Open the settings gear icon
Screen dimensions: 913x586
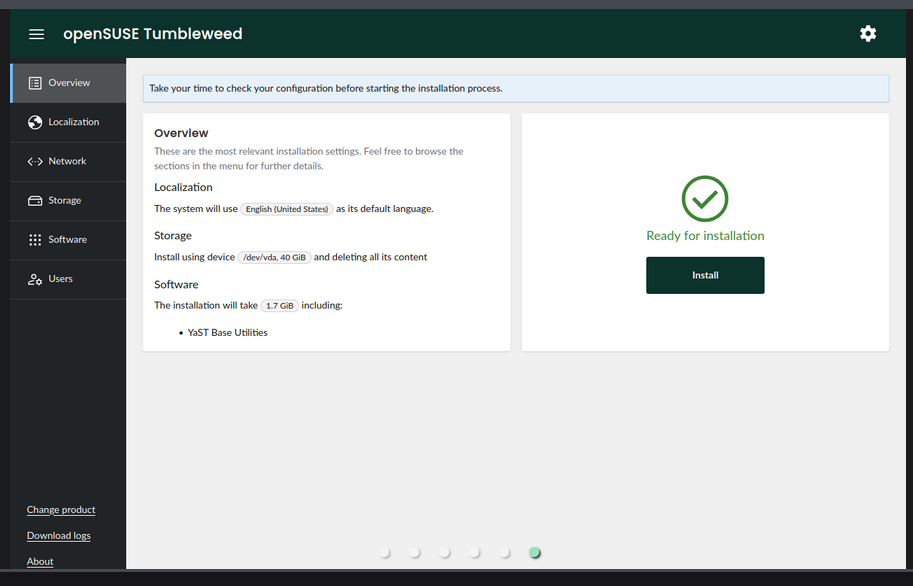[867, 34]
